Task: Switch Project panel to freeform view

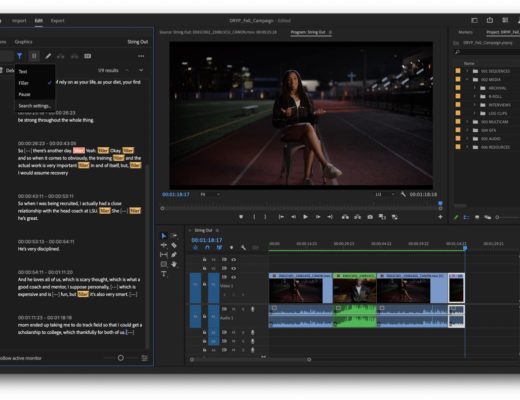Action: 487,217
